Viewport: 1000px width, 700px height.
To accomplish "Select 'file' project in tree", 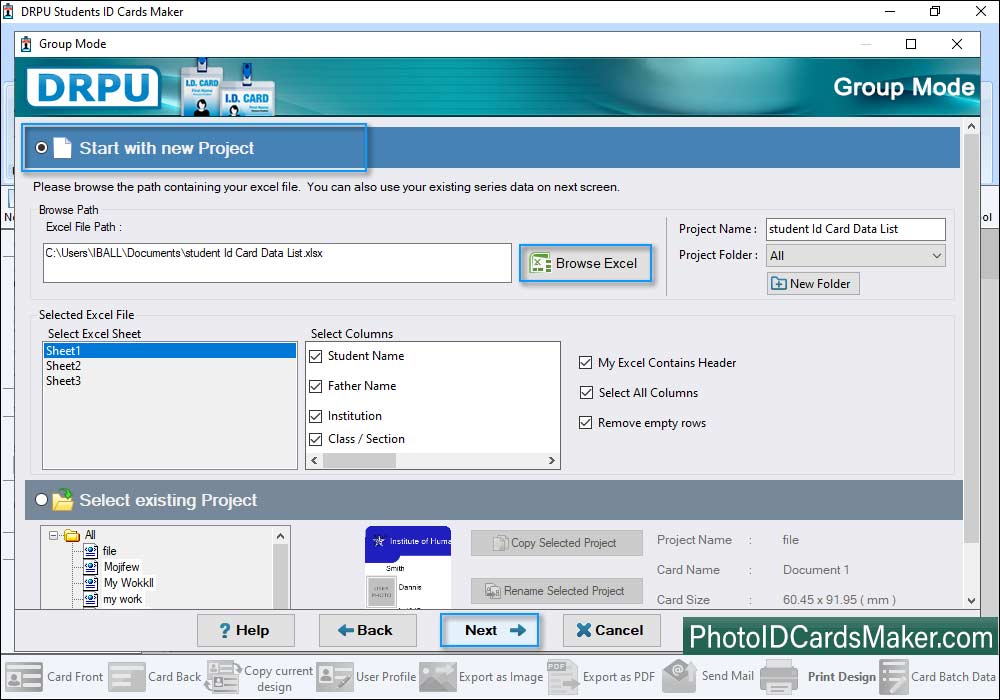I will point(110,551).
